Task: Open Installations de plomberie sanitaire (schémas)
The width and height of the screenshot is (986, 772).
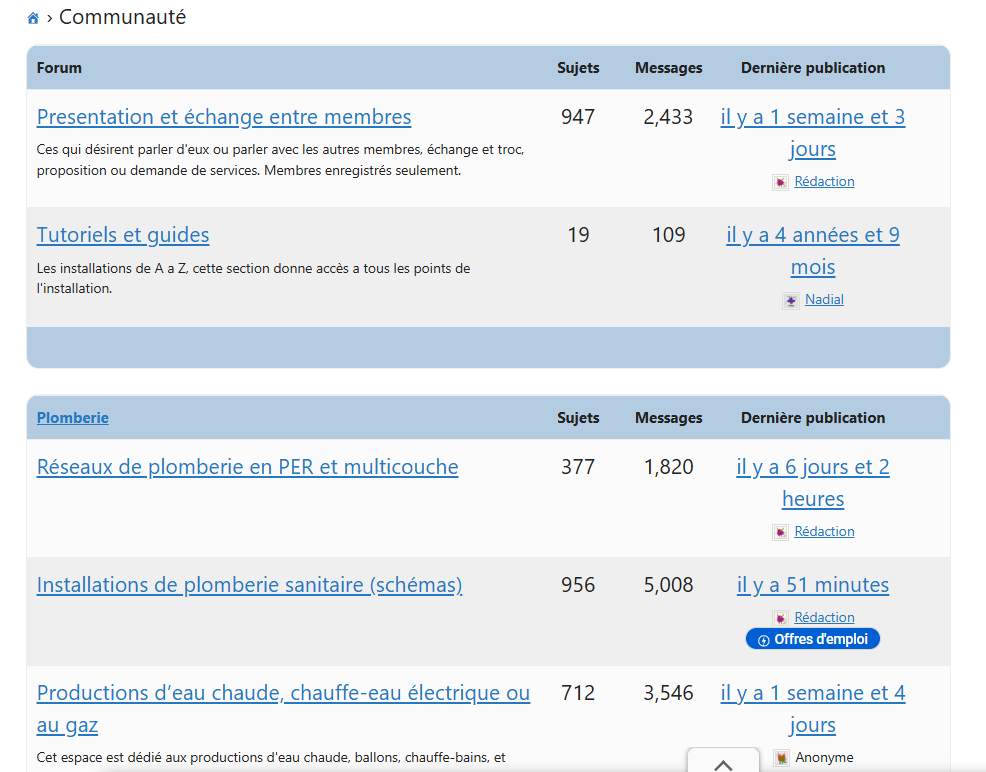Action: coord(249,585)
